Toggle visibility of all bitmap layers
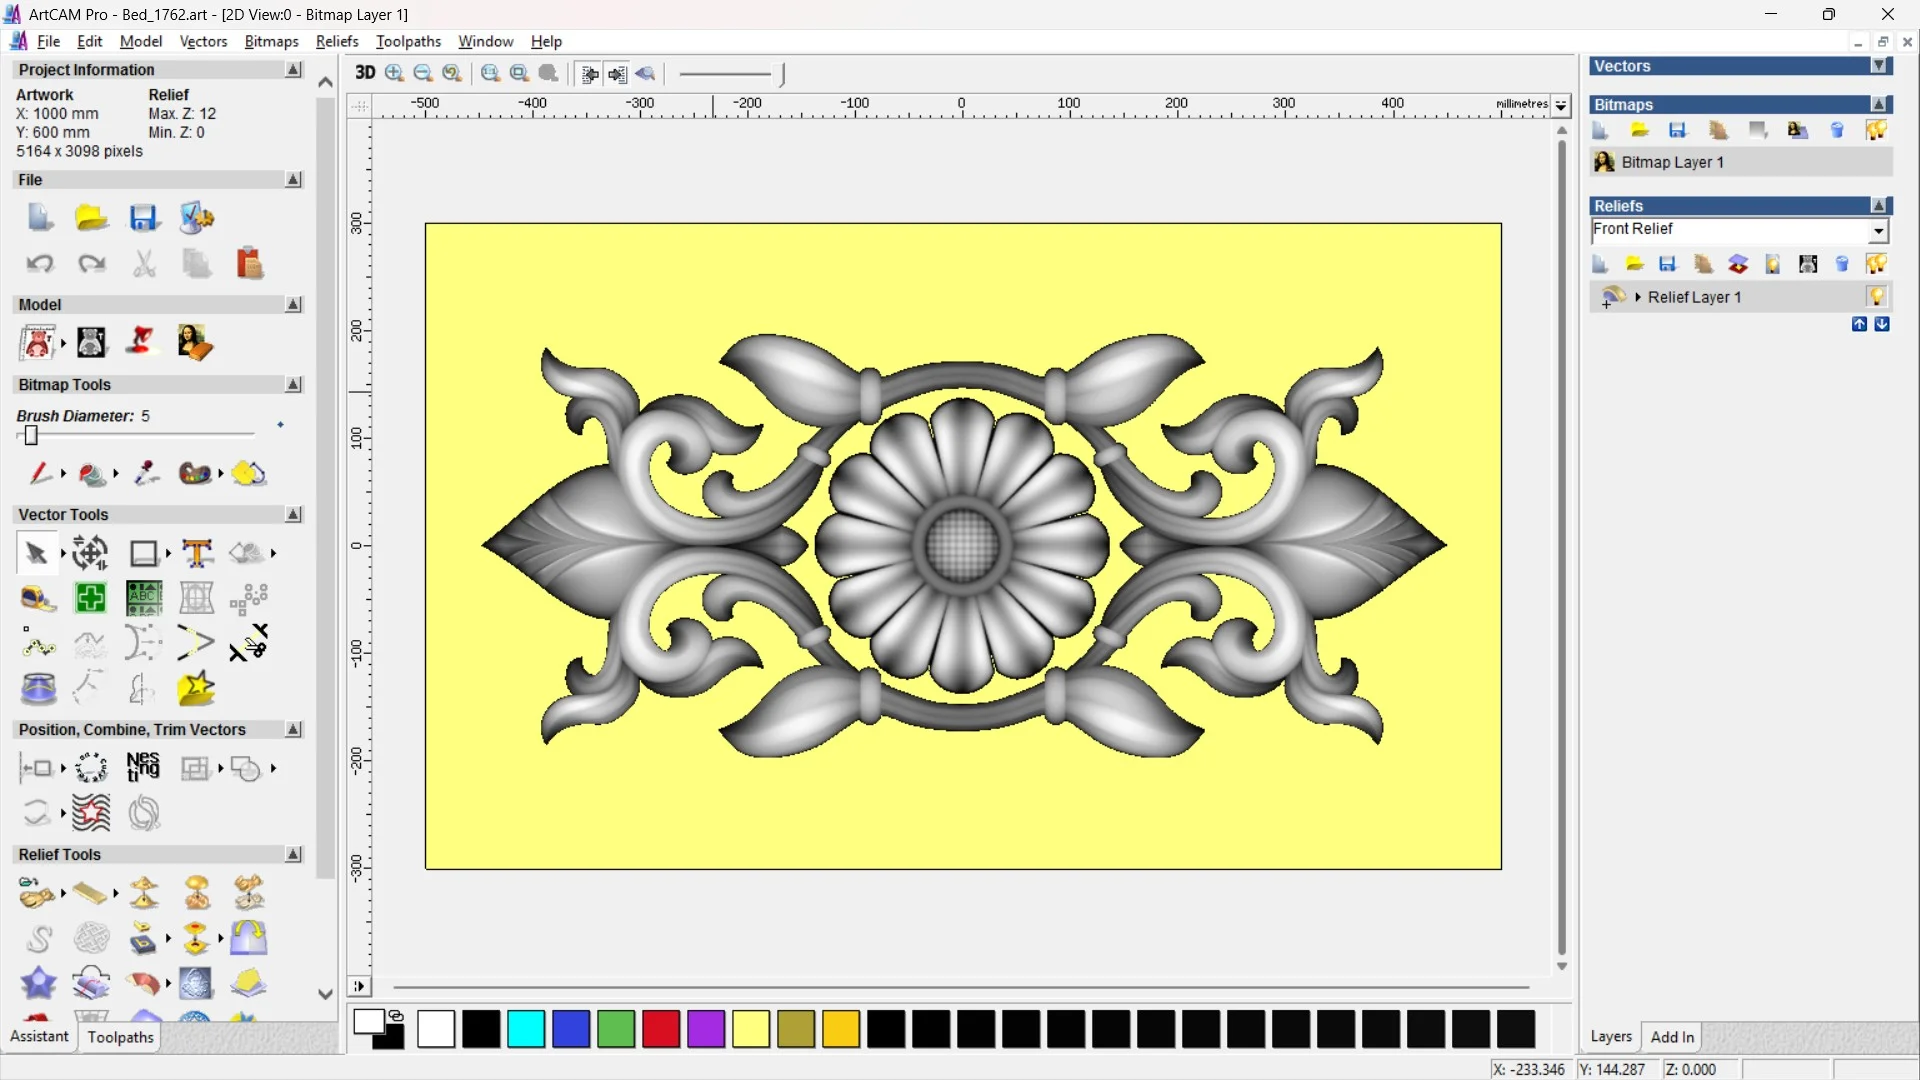The width and height of the screenshot is (1920, 1080). pyautogui.click(x=1876, y=130)
